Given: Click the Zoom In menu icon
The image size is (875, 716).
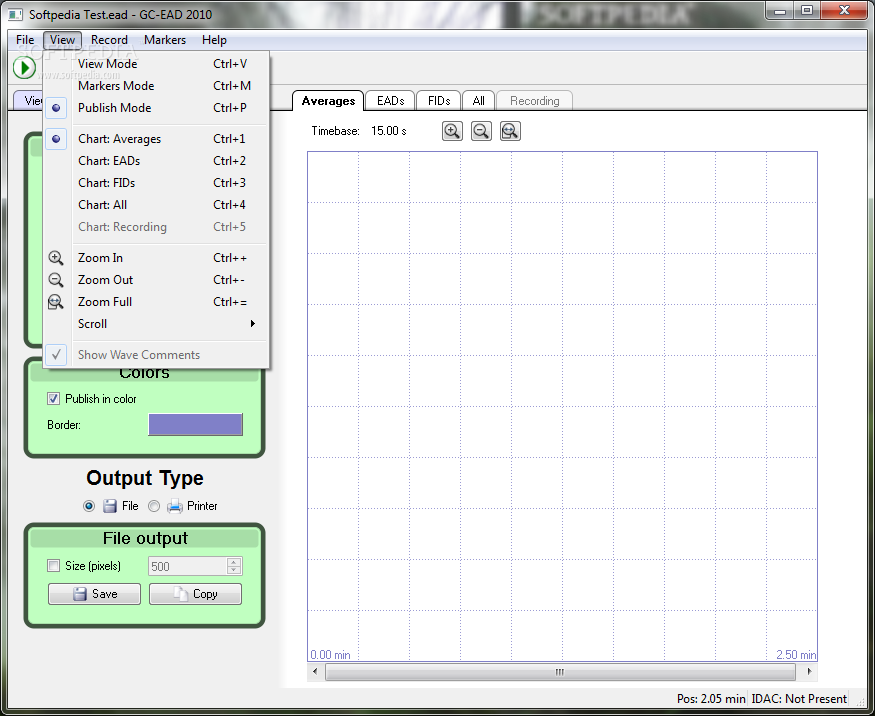Looking at the screenshot, I should 56,258.
